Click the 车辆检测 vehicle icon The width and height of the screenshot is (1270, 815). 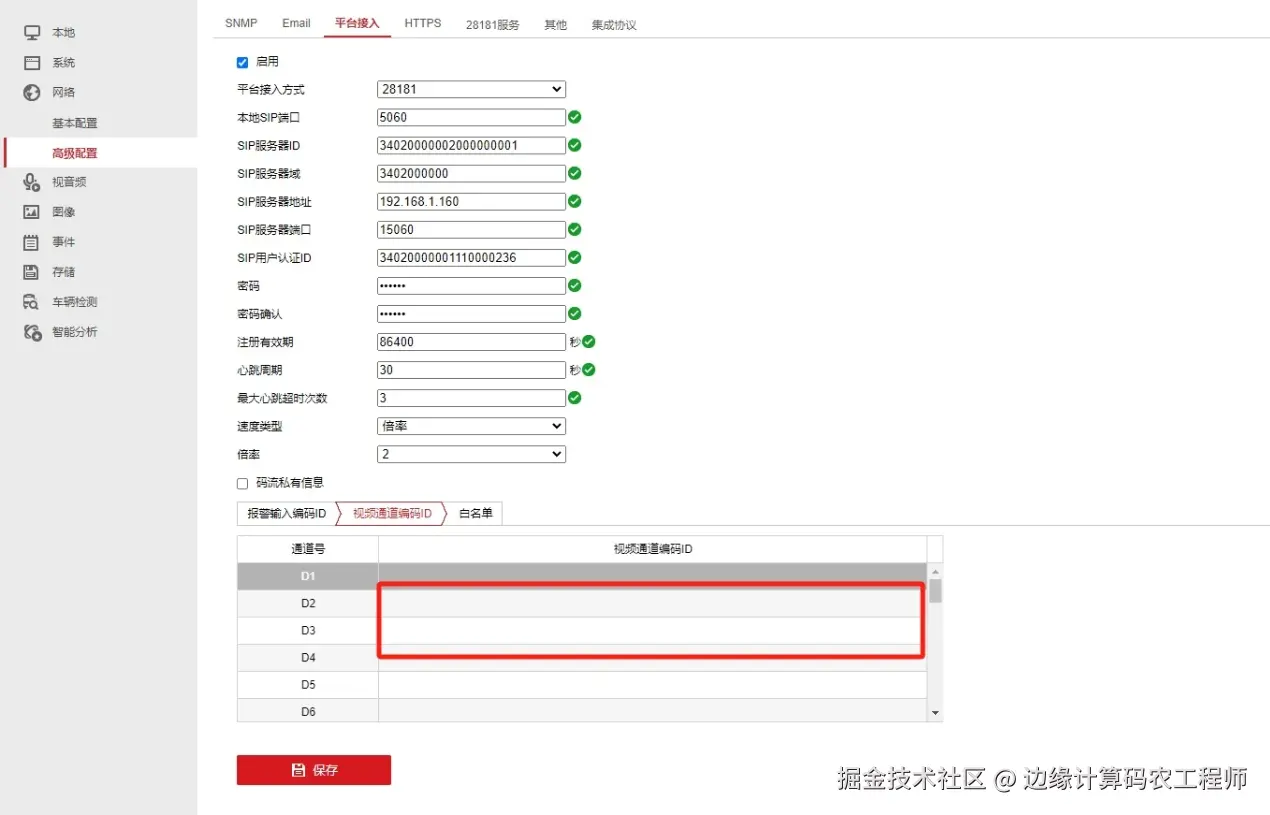click(32, 302)
